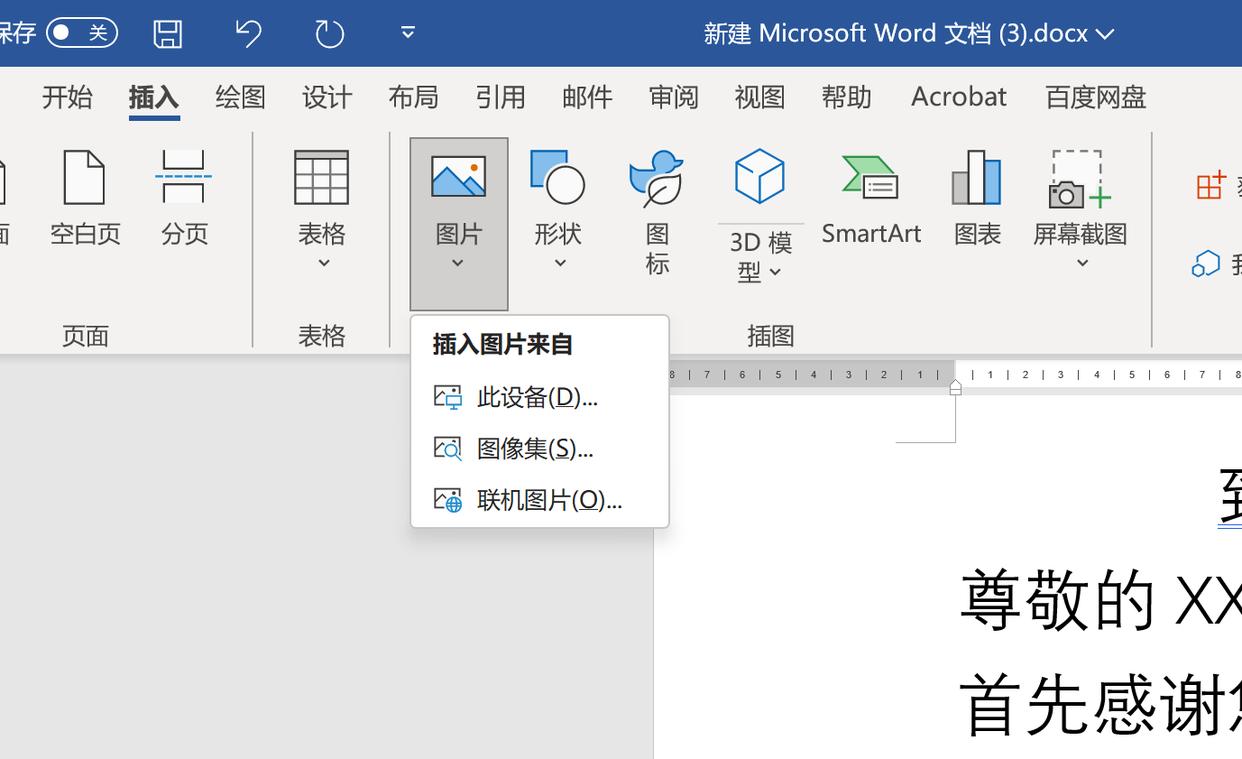The height and width of the screenshot is (759, 1242).
Task: Insert a page break via 分页
Action: (x=184, y=195)
